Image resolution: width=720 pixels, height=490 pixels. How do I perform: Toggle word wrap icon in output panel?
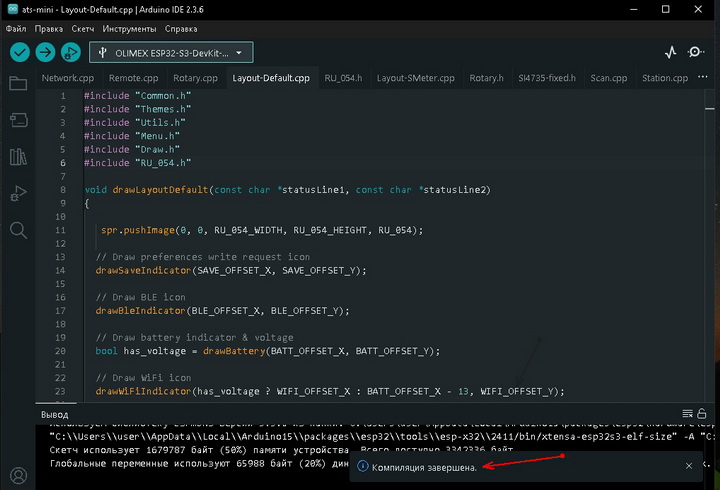[x=687, y=414]
